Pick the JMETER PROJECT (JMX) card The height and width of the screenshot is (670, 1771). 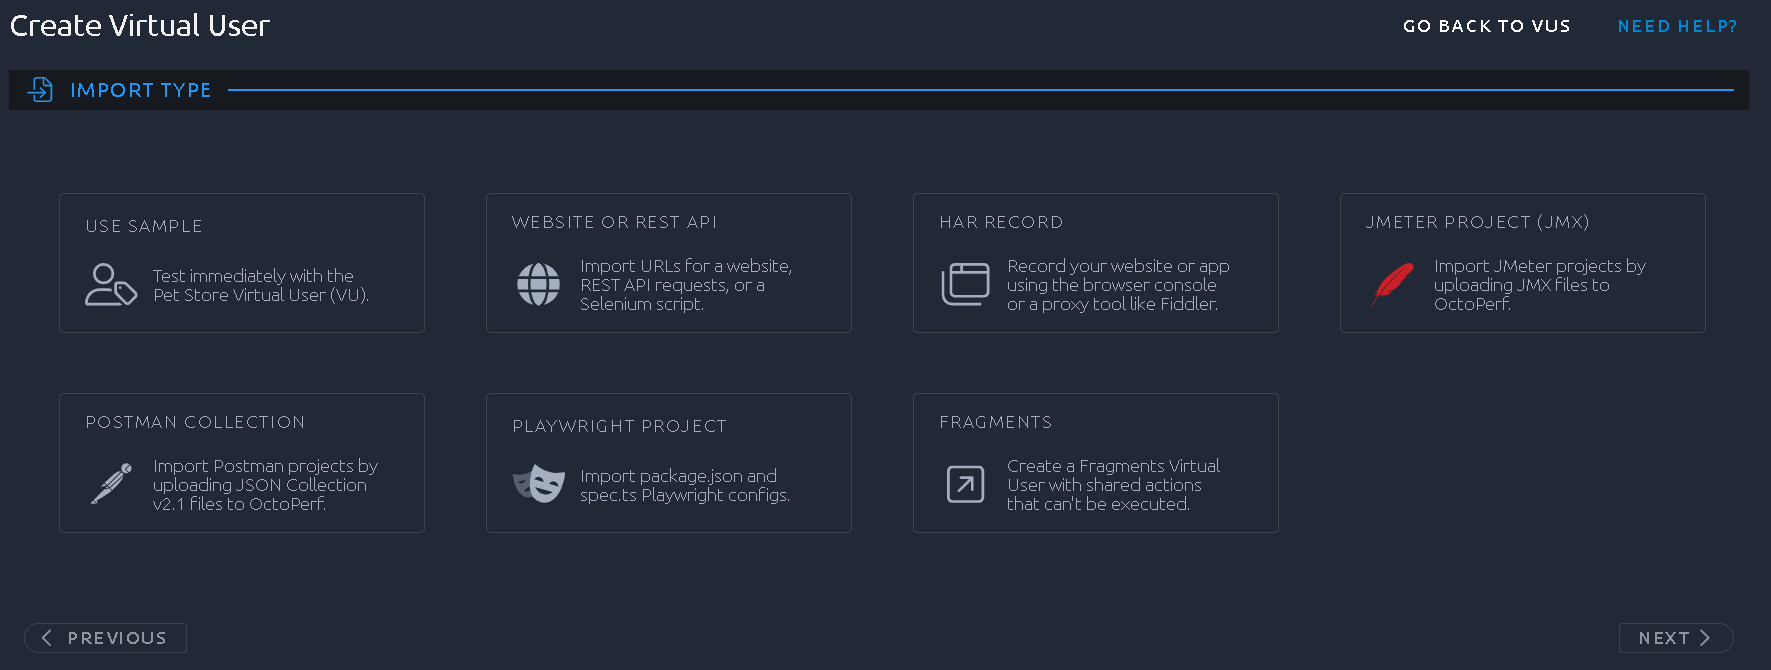click(x=1522, y=263)
